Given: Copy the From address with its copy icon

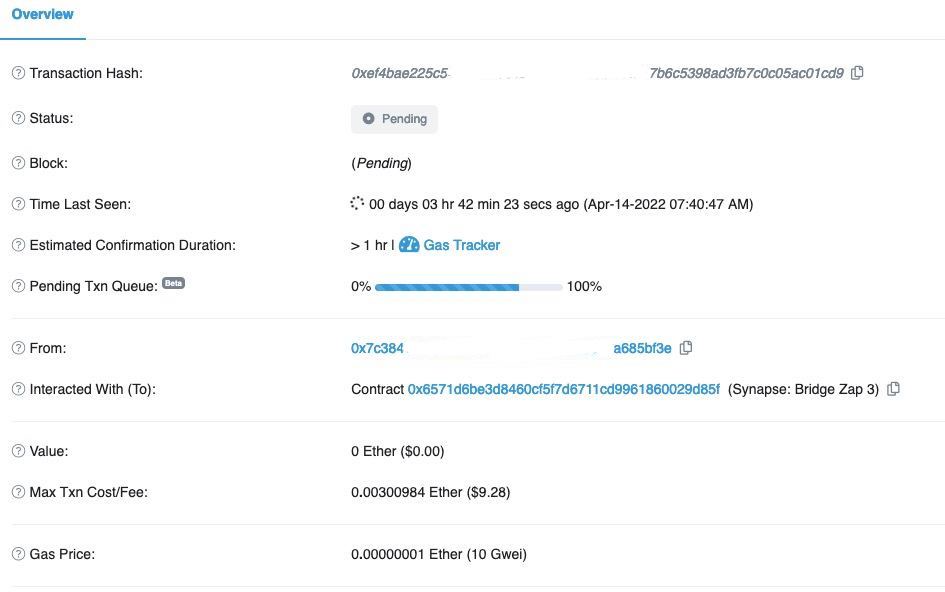Looking at the screenshot, I should tap(686, 348).
